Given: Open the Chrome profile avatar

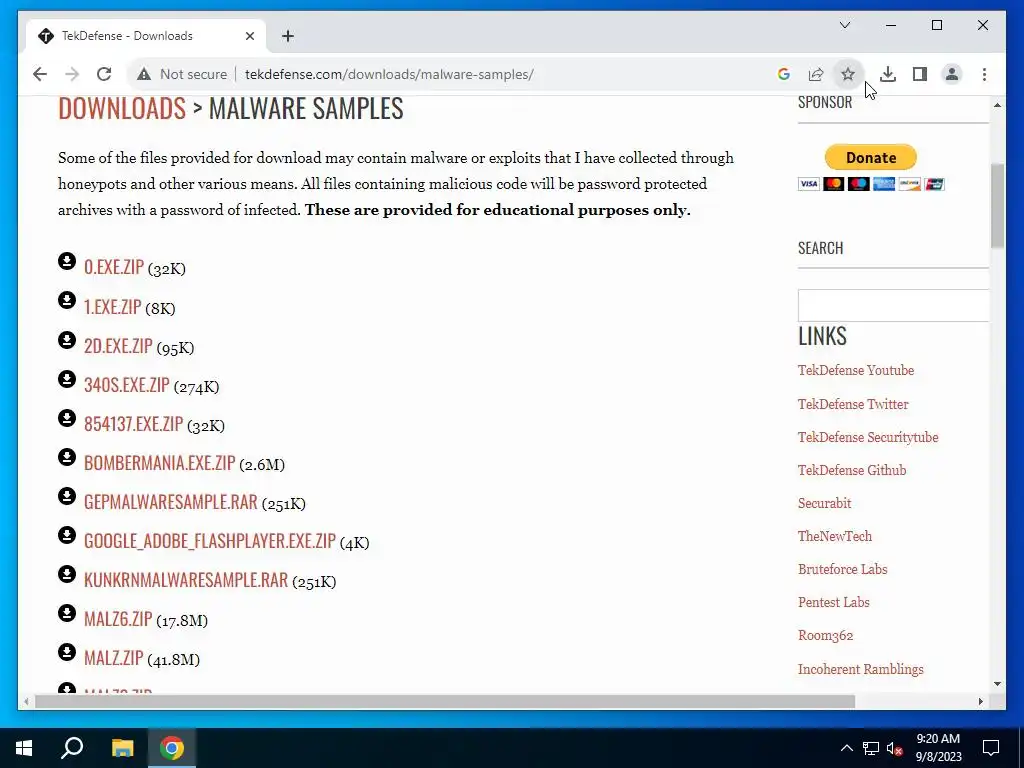Looking at the screenshot, I should click(x=952, y=74).
